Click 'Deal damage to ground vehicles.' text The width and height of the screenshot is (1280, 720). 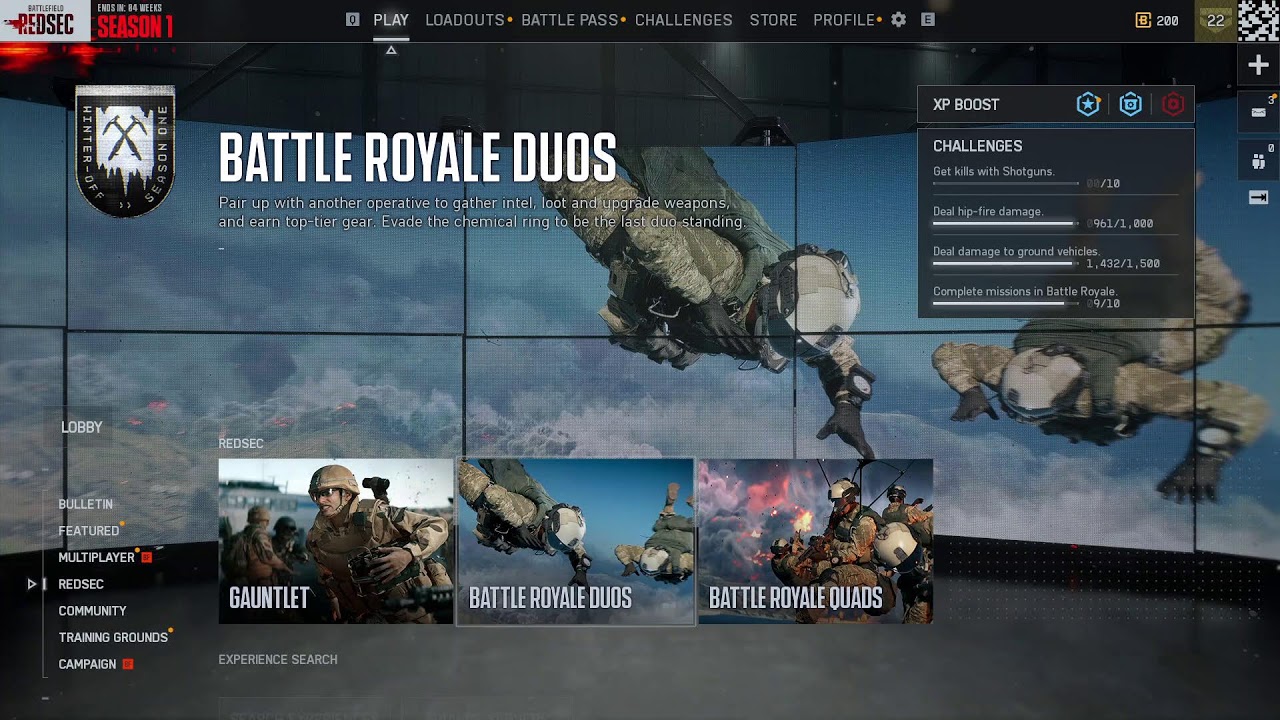(x=1016, y=251)
